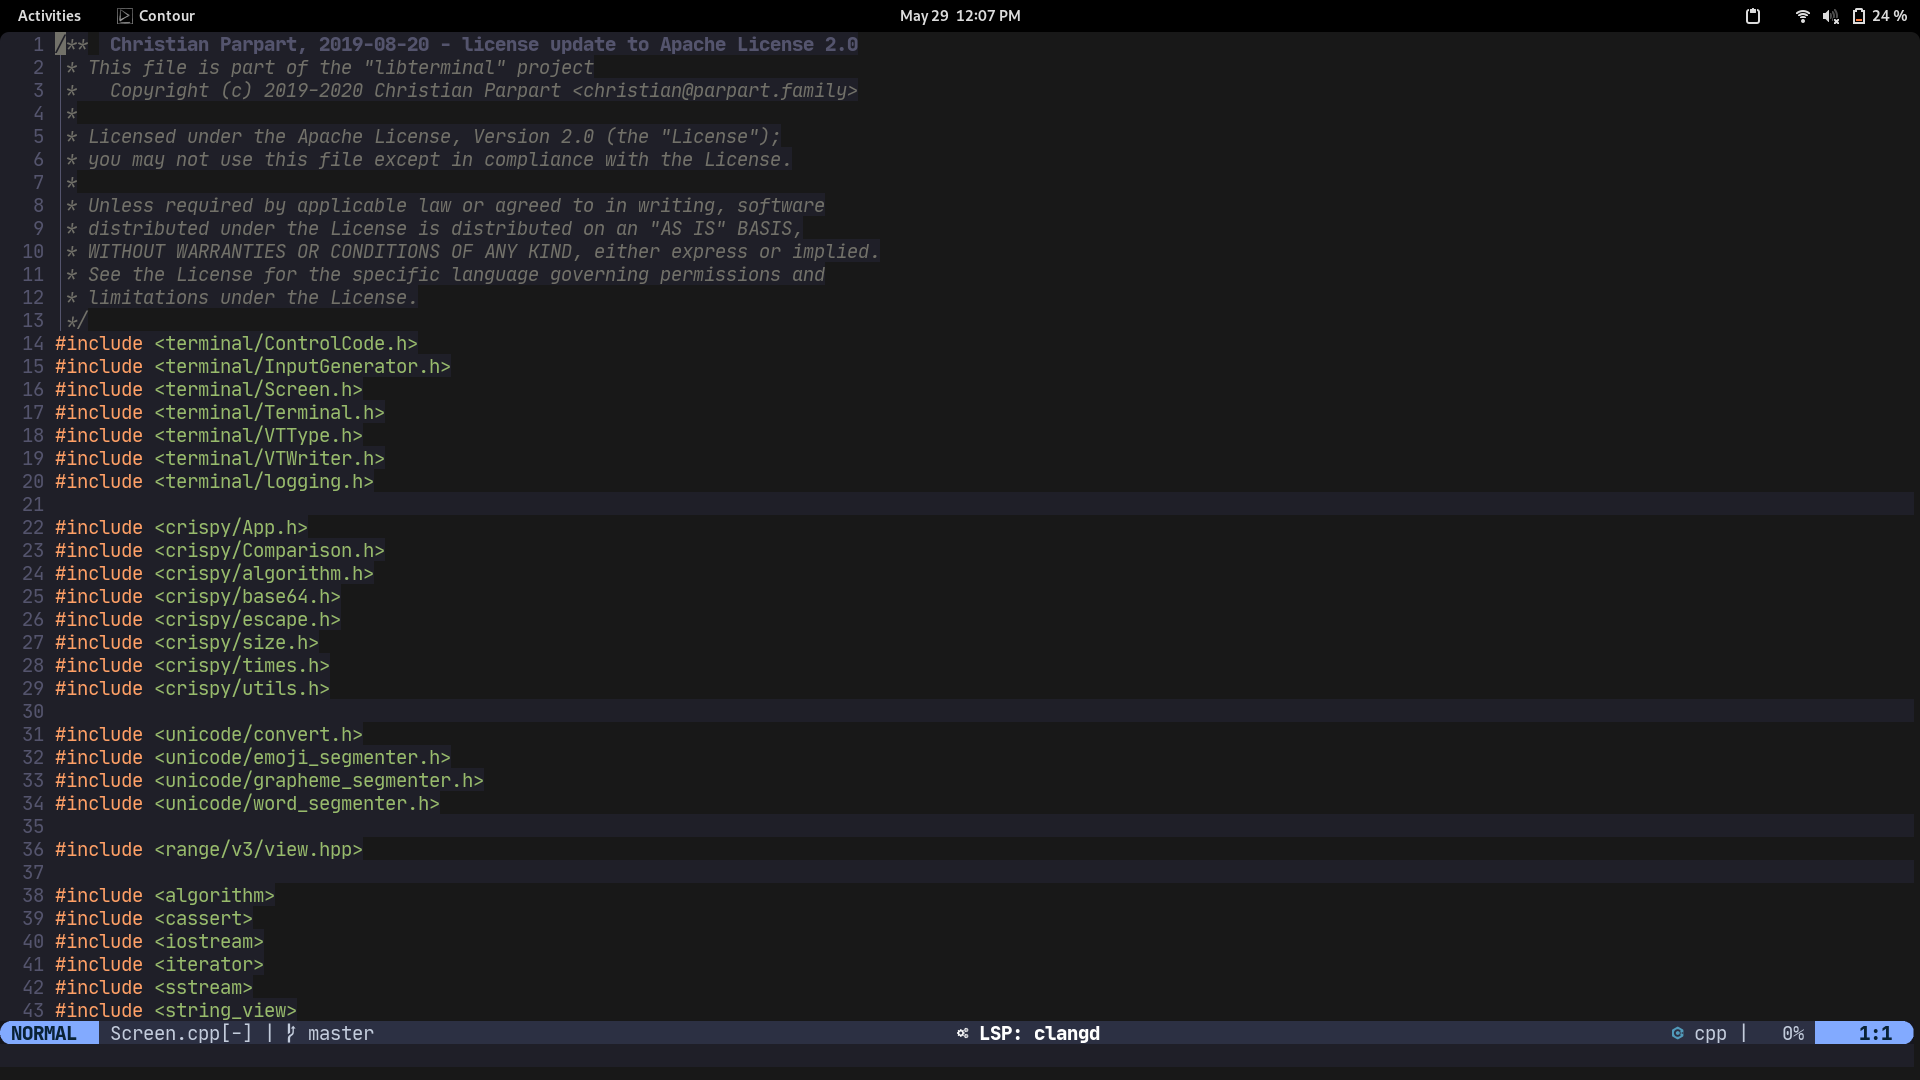Click the terminal/InputGenerator.h include line
Image resolution: width=1920 pixels, height=1080 pixels.
click(253, 367)
